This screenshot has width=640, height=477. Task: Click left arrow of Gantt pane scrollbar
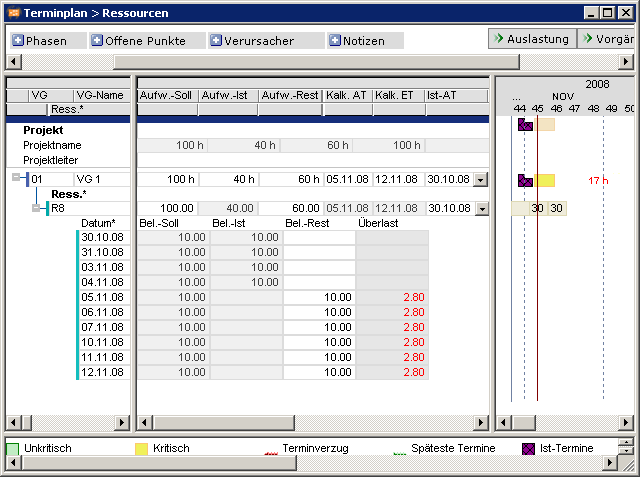click(x=503, y=423)
